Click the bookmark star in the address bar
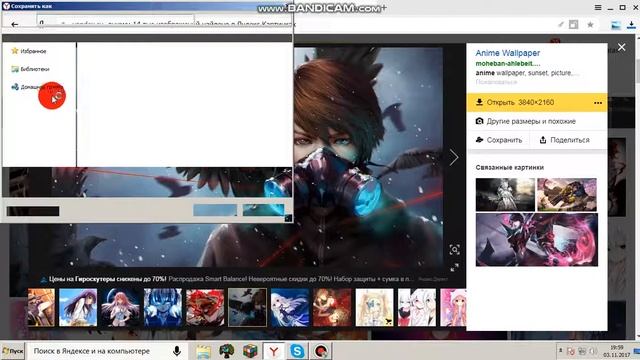Viewport: 640px width, 360px height. [590, 25]
